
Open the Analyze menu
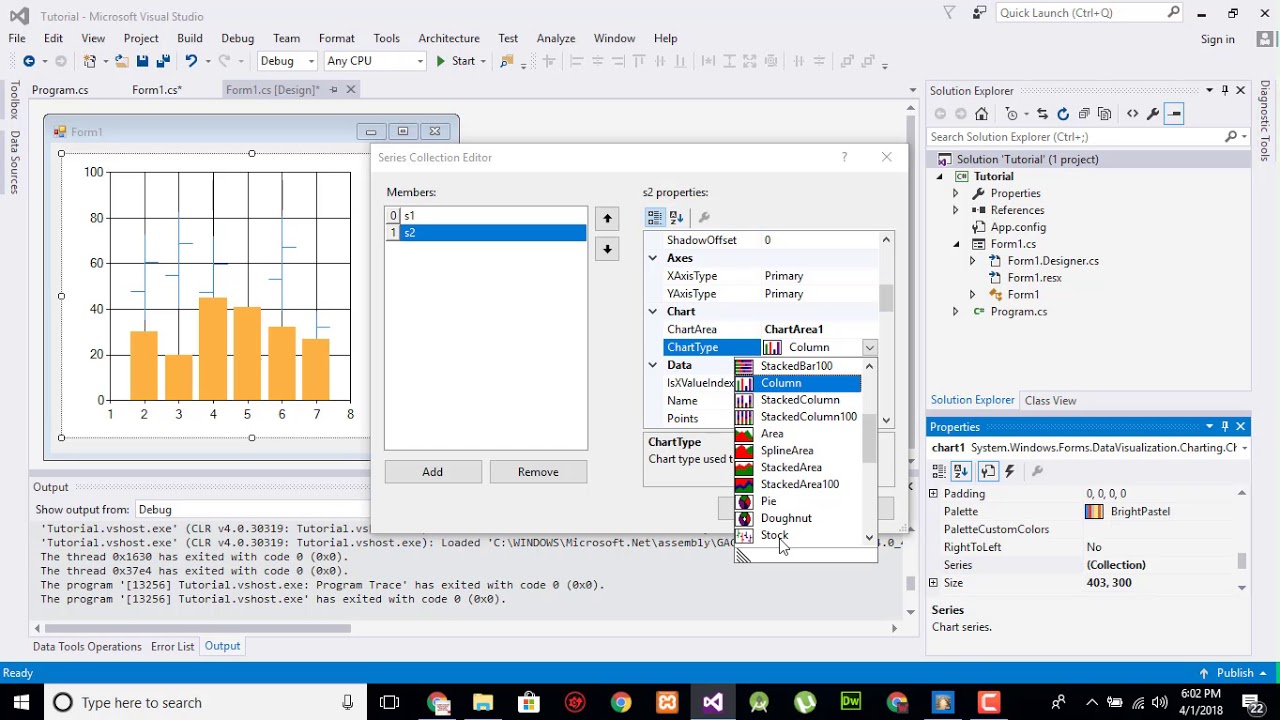pyautogui.click(x=556, y=38)
